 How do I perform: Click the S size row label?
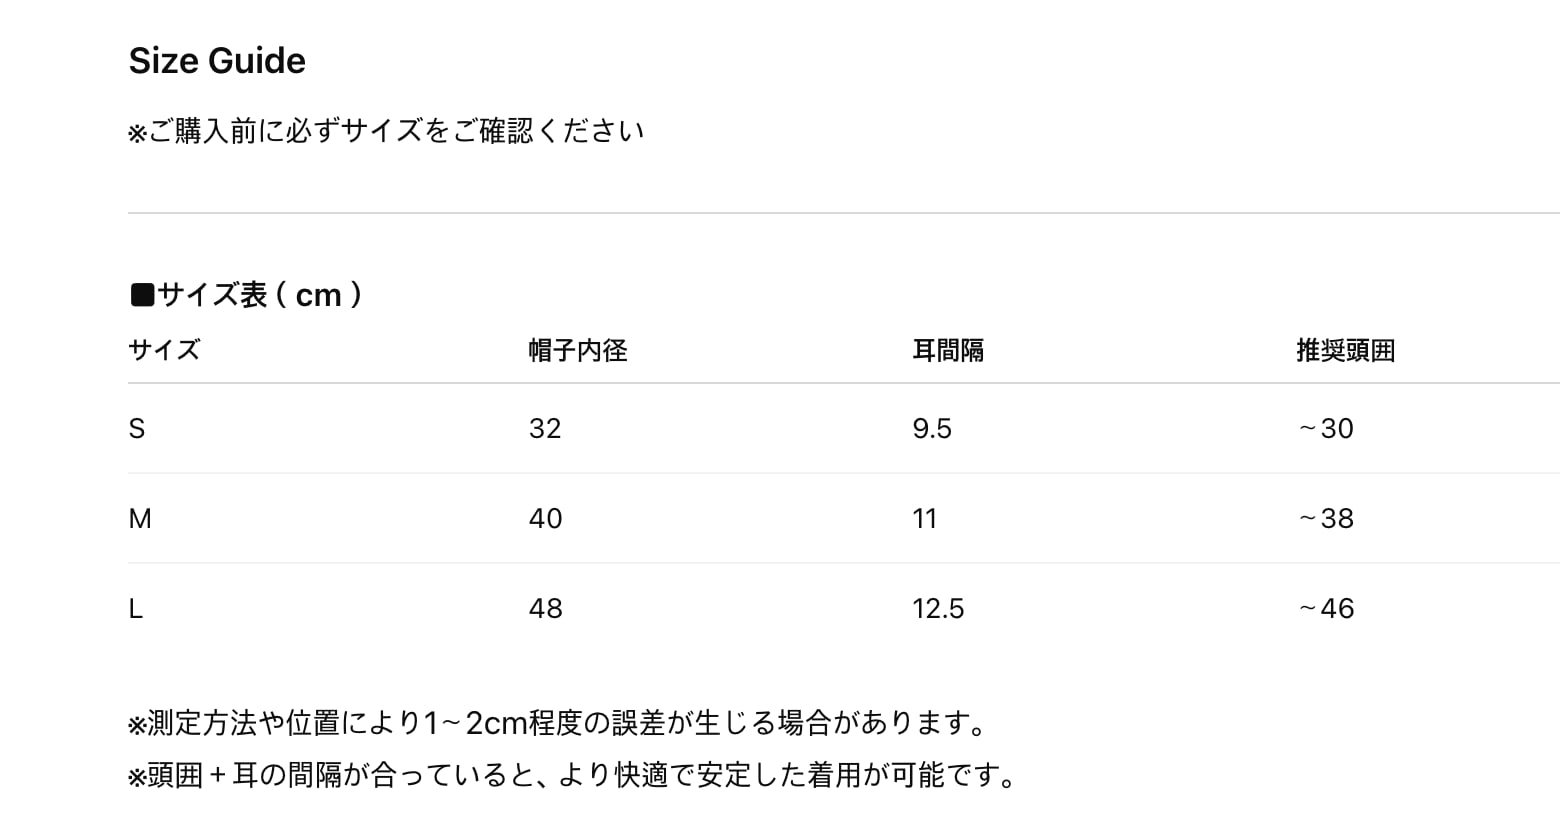137,429
